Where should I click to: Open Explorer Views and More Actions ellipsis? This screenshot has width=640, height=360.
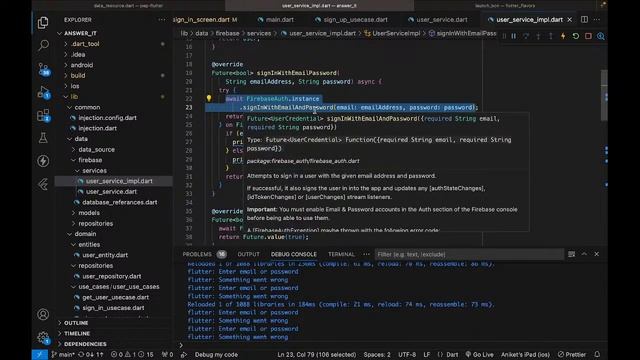(162, 20)
